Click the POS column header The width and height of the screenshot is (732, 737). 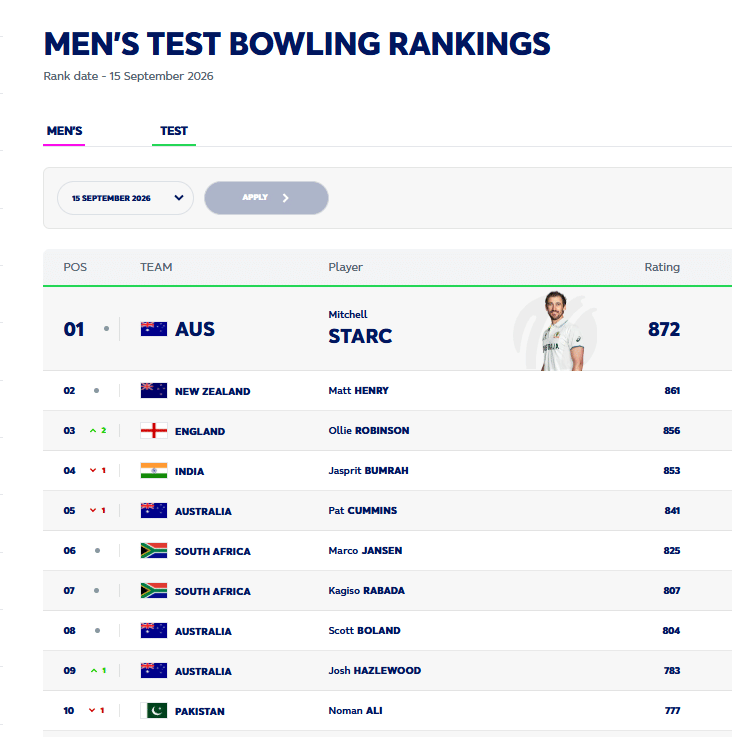75,267
